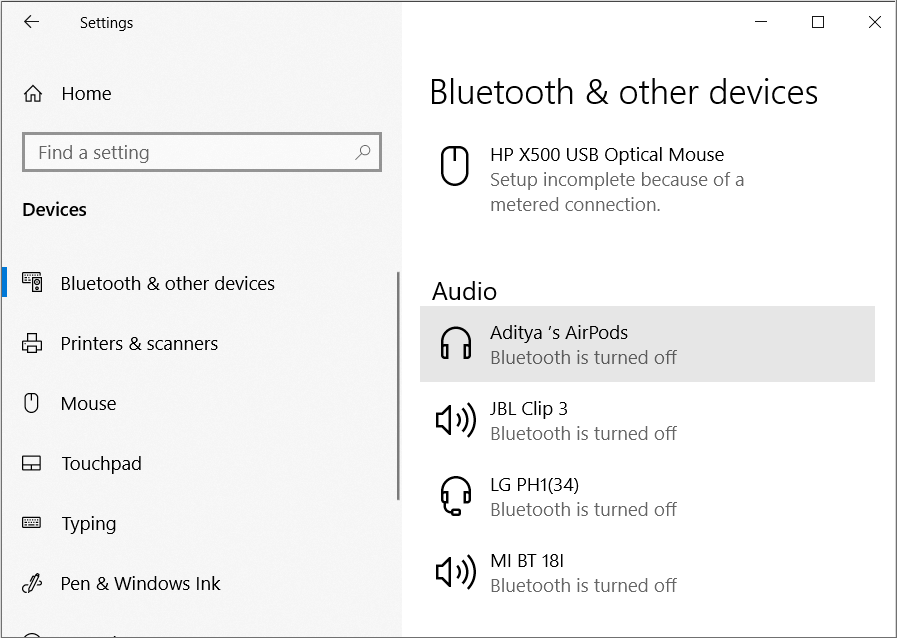This screenshot has width=897, height=638.
Task: Click the Mouse icon in the sidebar
Action: pos(31,403)
